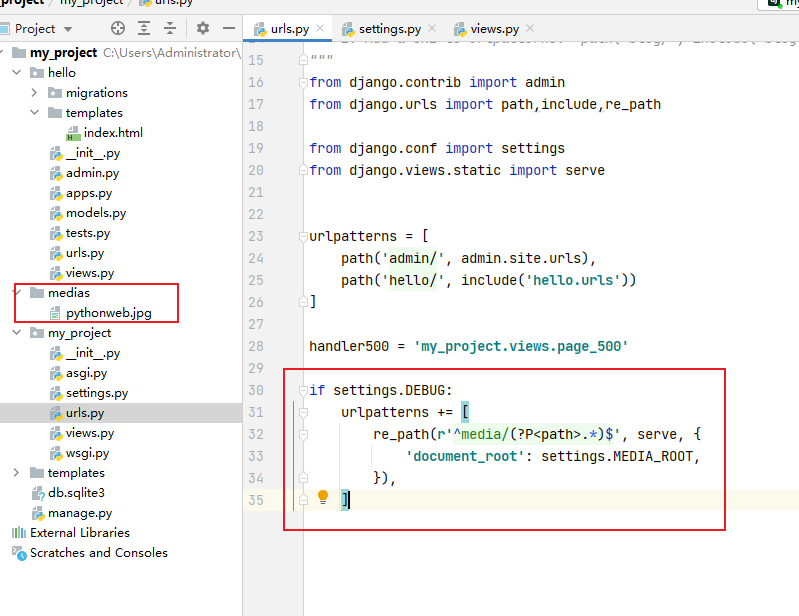The image size is (799, 616).
Task: Collapse the medias folder
Action: [18, 292]
